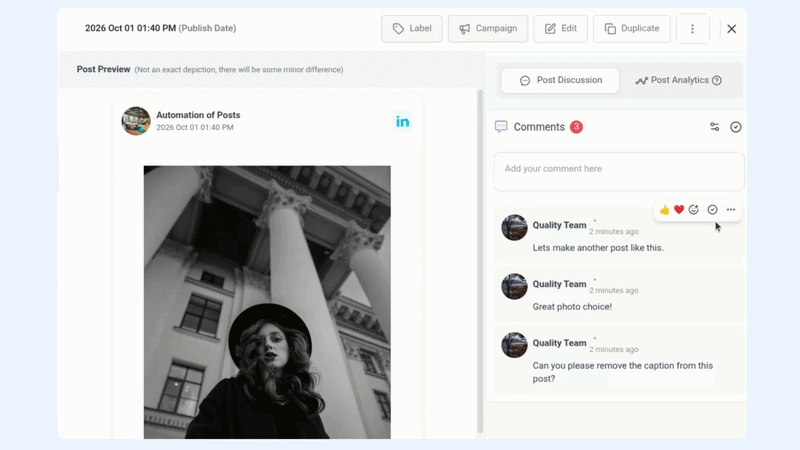The image size is (800, 450).
Task: Switch to the Post Discussion tab
Action: (x=560, y=80)
